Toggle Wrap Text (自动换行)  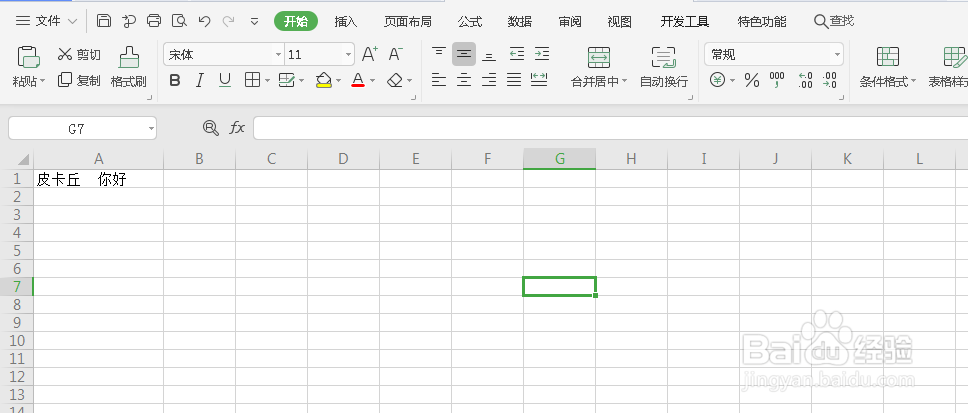(x=664, y=67)
